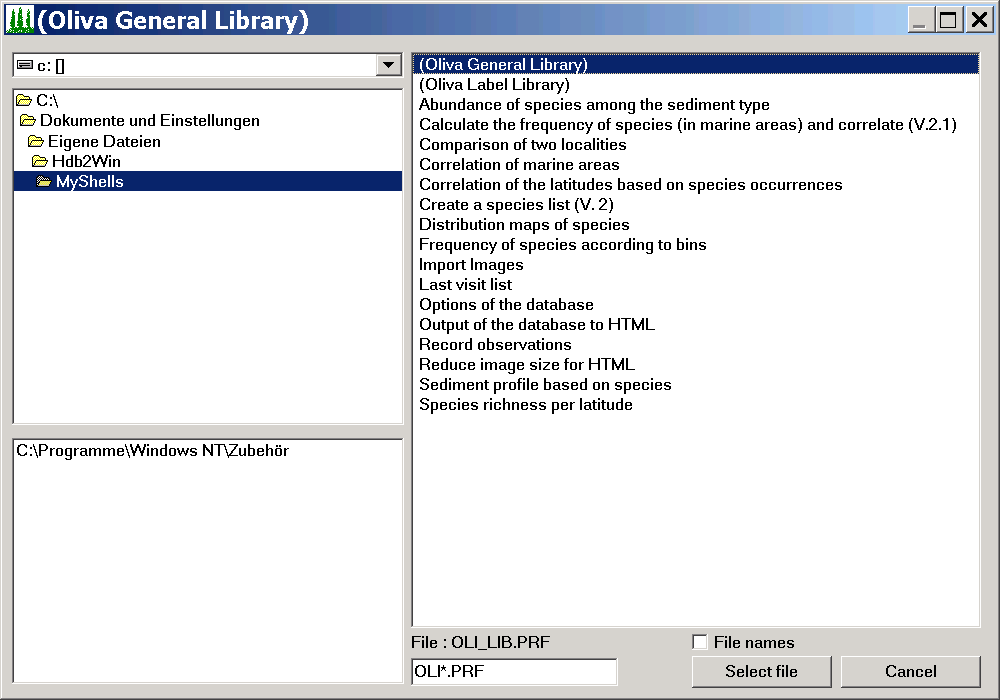Pick Species richness per latitude
Image resolution: width=1000 pixels, height=700 pixels.
point(525,405)
